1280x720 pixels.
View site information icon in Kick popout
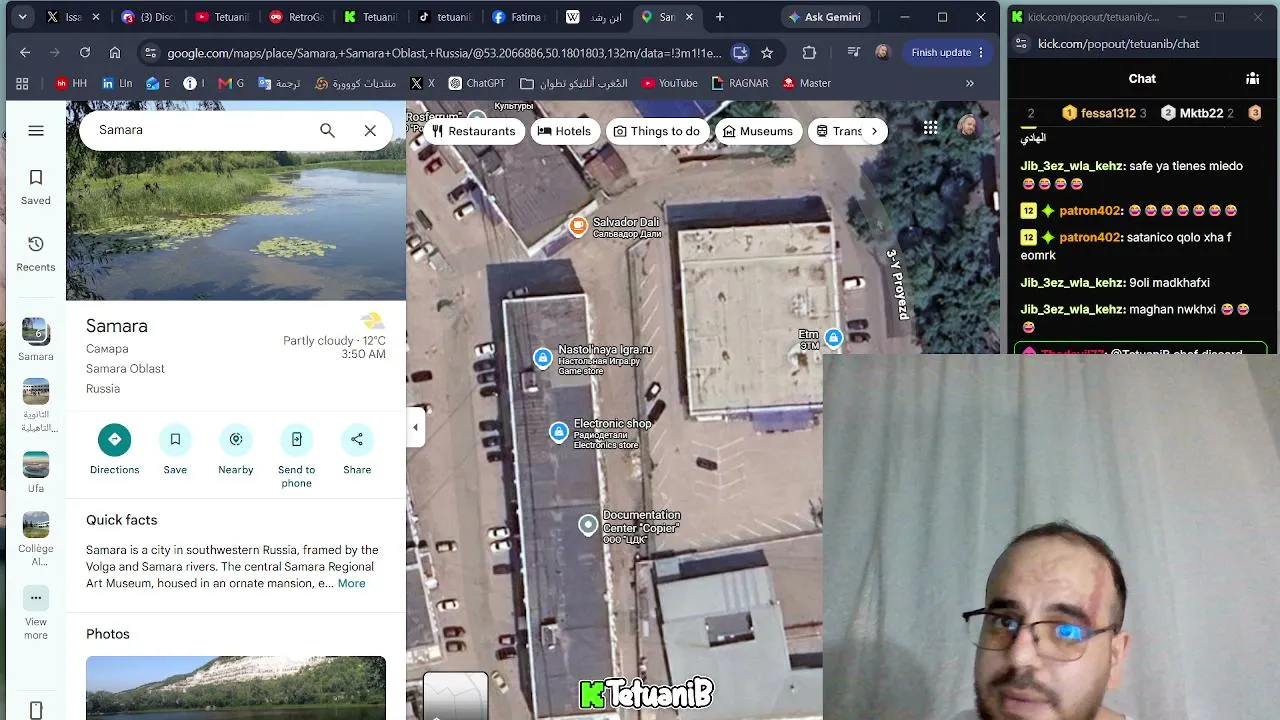(1021, 44)
